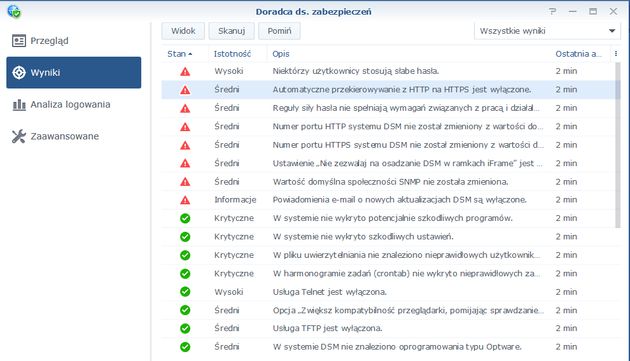Click 'Informacje' severity cell
The width and height of the screenshot is (630, 361).
(235, 200)
